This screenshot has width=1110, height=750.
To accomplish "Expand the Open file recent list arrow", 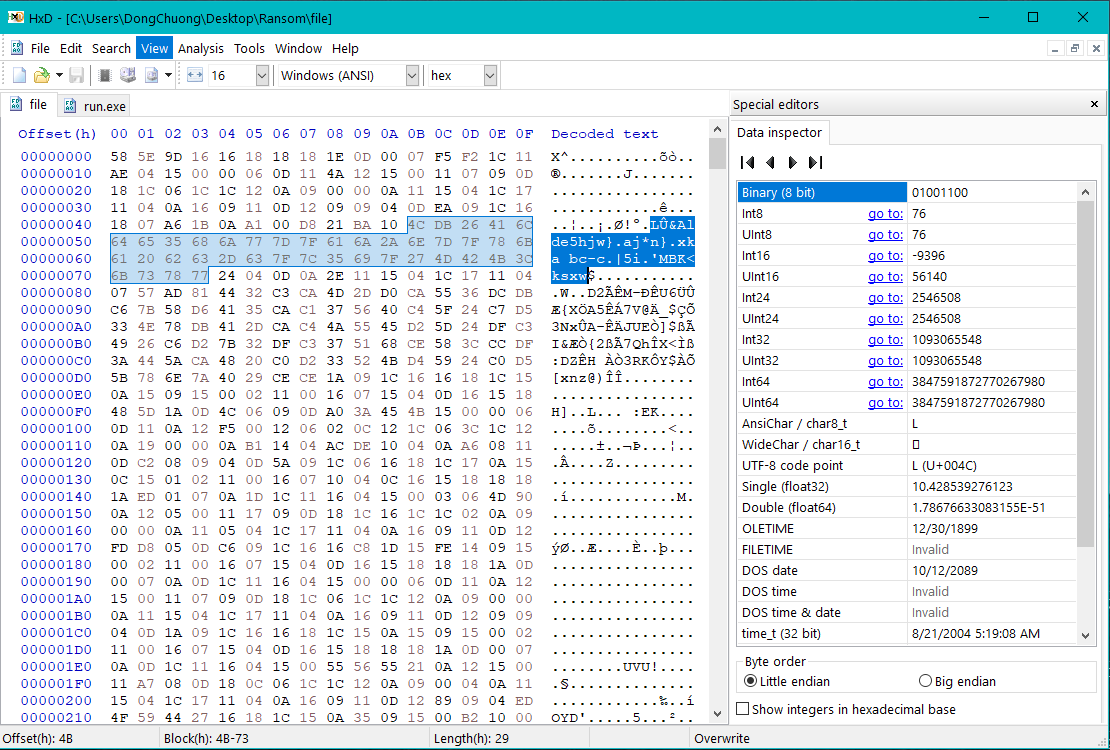I will (x=59, y=75).
